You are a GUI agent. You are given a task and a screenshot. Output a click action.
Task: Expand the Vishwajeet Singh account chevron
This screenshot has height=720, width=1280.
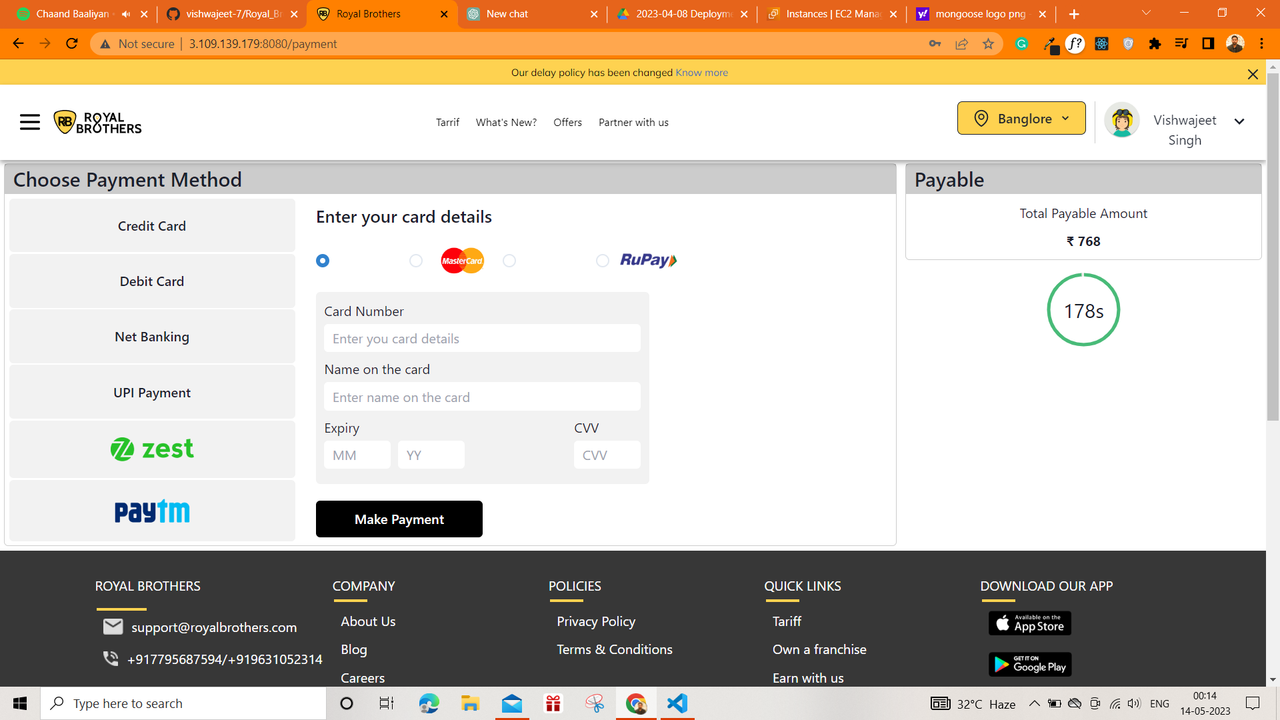(x=1239, y=121)
